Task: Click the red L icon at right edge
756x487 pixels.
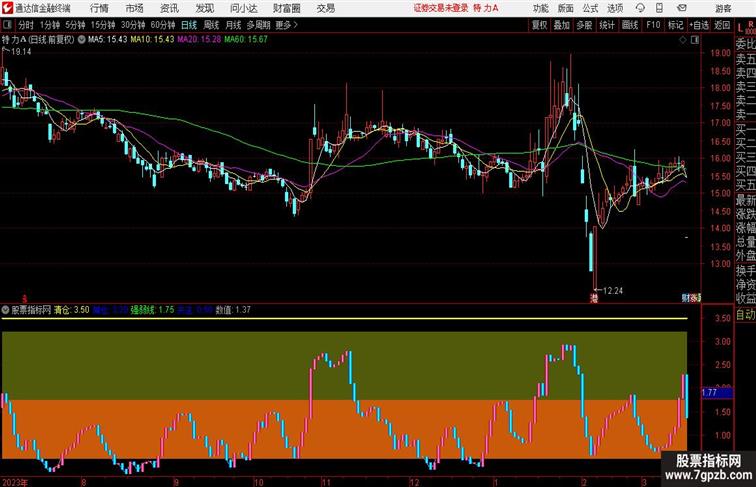Action: click(740, 28)
